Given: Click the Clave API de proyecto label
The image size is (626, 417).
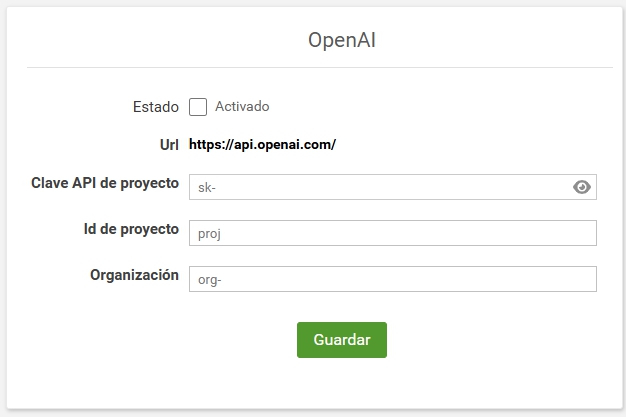Looking at the screenshot, I should 106,183.
